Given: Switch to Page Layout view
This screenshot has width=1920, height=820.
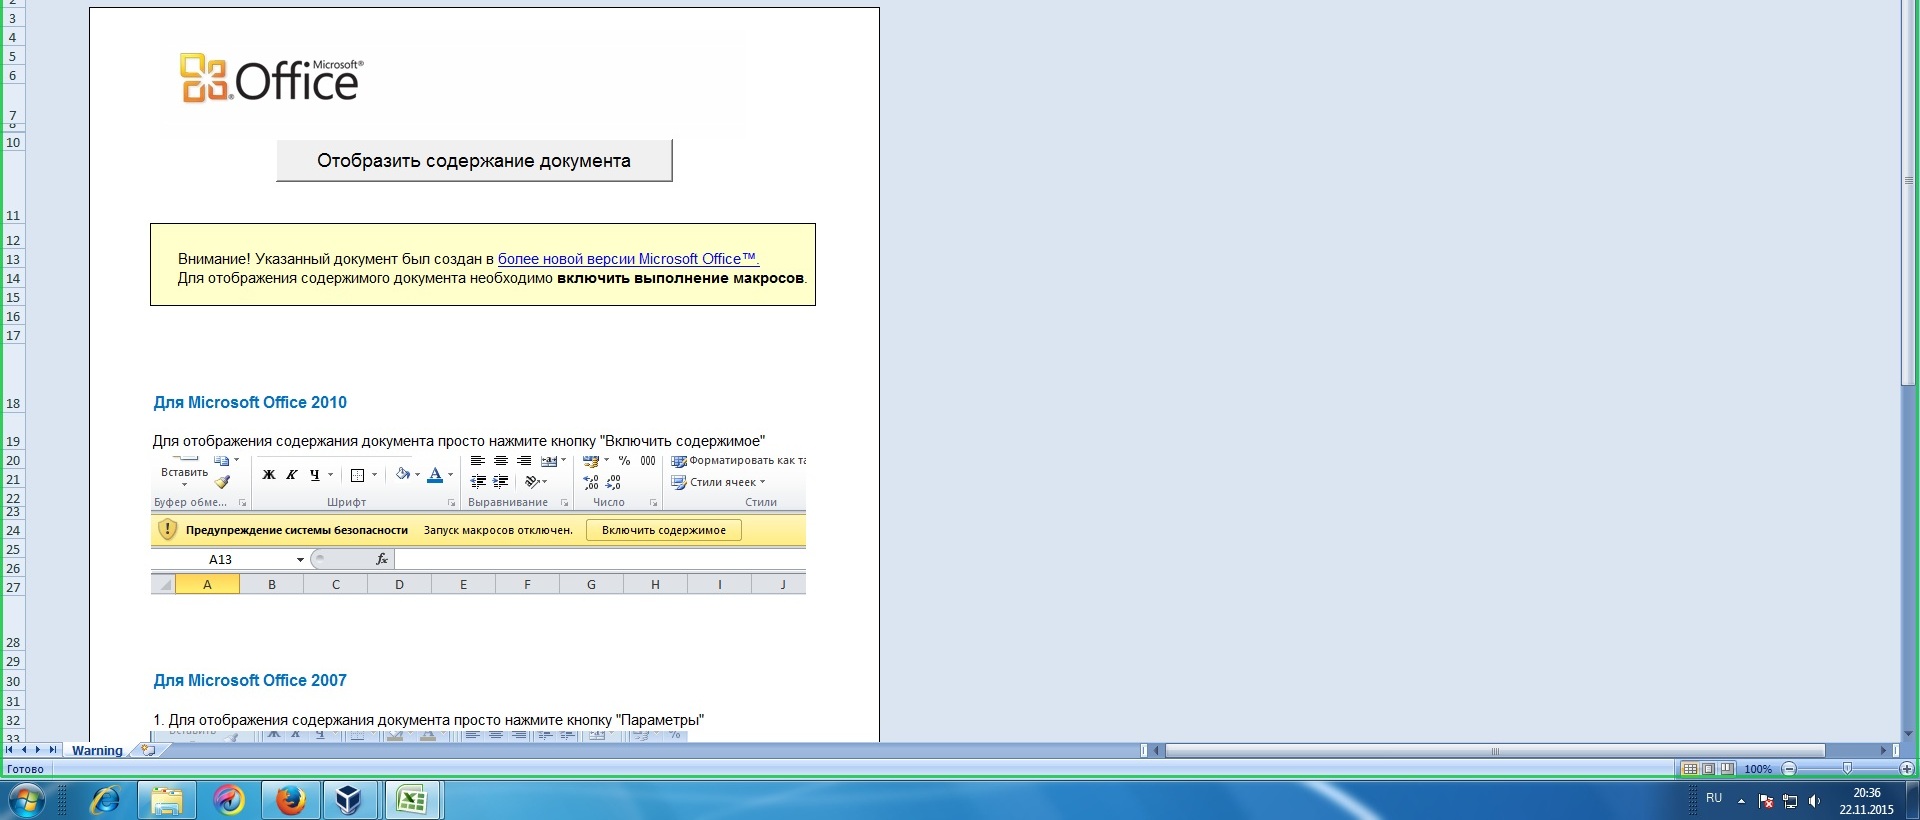Looking at the screenshot, I should click(x=1708, y=769).
